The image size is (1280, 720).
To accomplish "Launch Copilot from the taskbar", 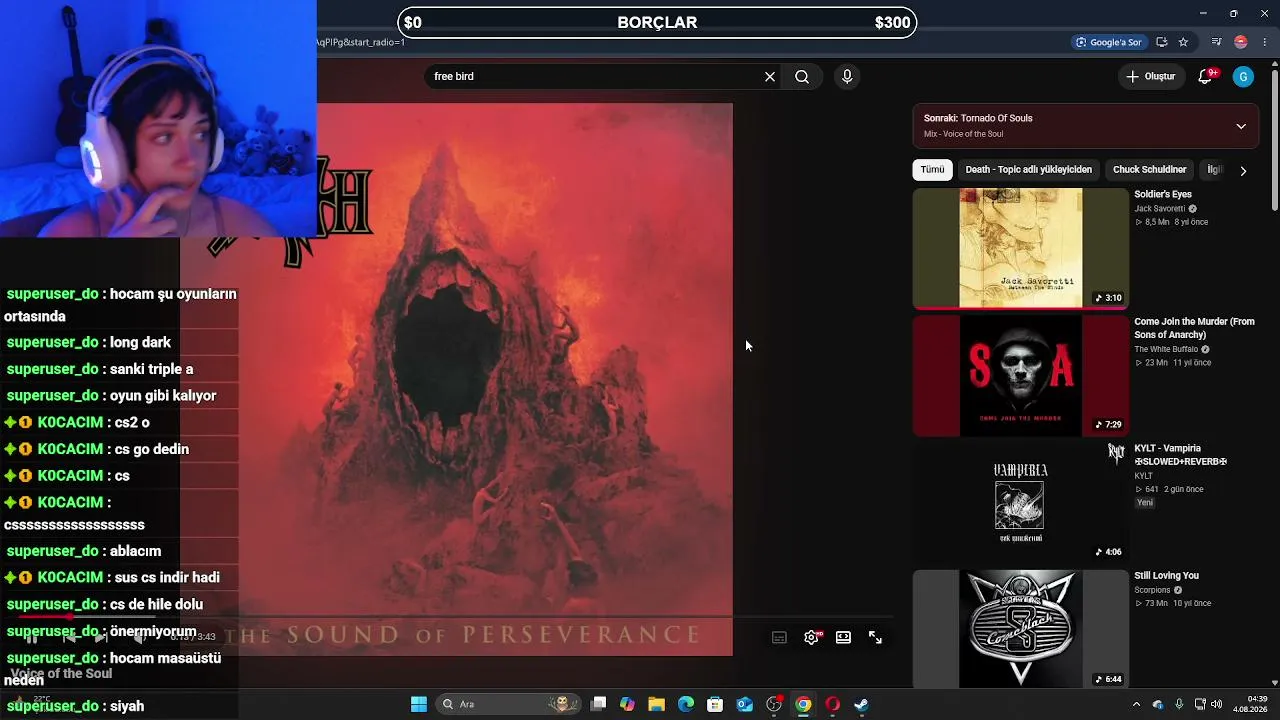I will 627,704.
